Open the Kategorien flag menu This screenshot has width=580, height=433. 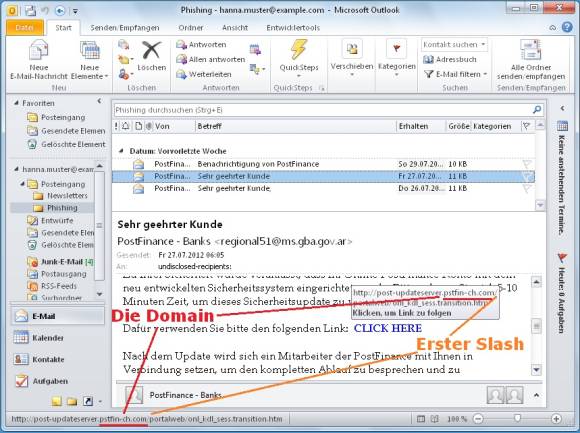point(397,59)
